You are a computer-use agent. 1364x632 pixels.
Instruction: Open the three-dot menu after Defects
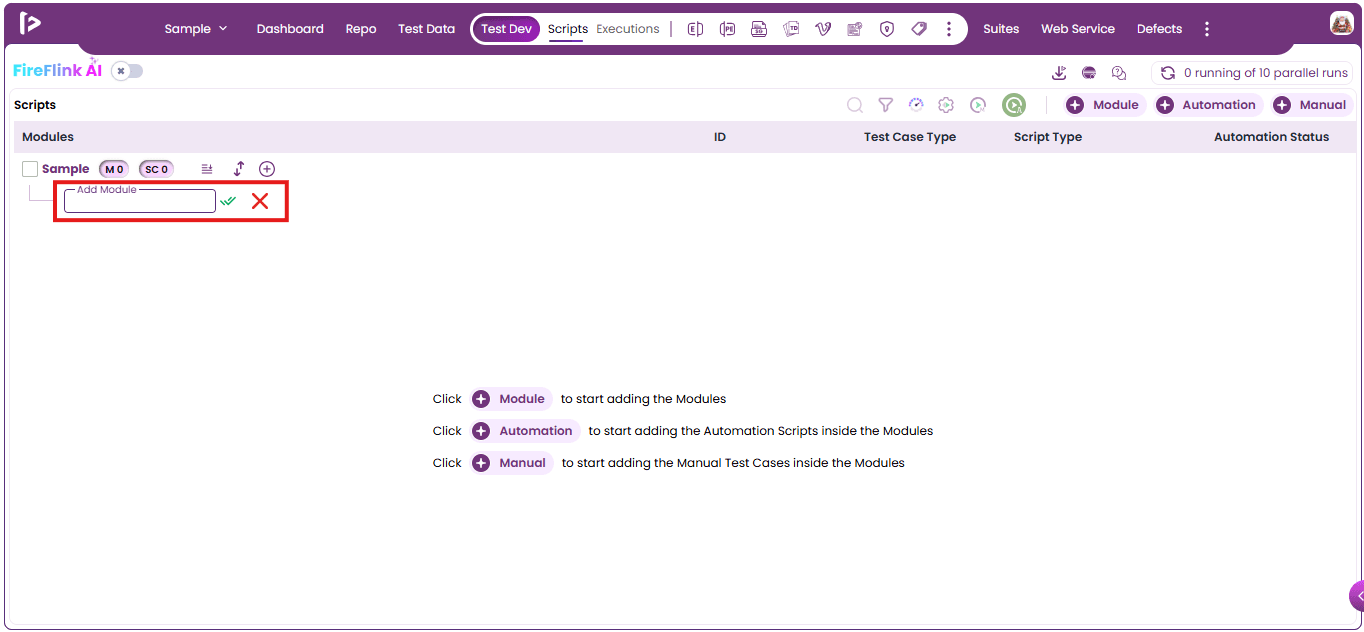1207,29
